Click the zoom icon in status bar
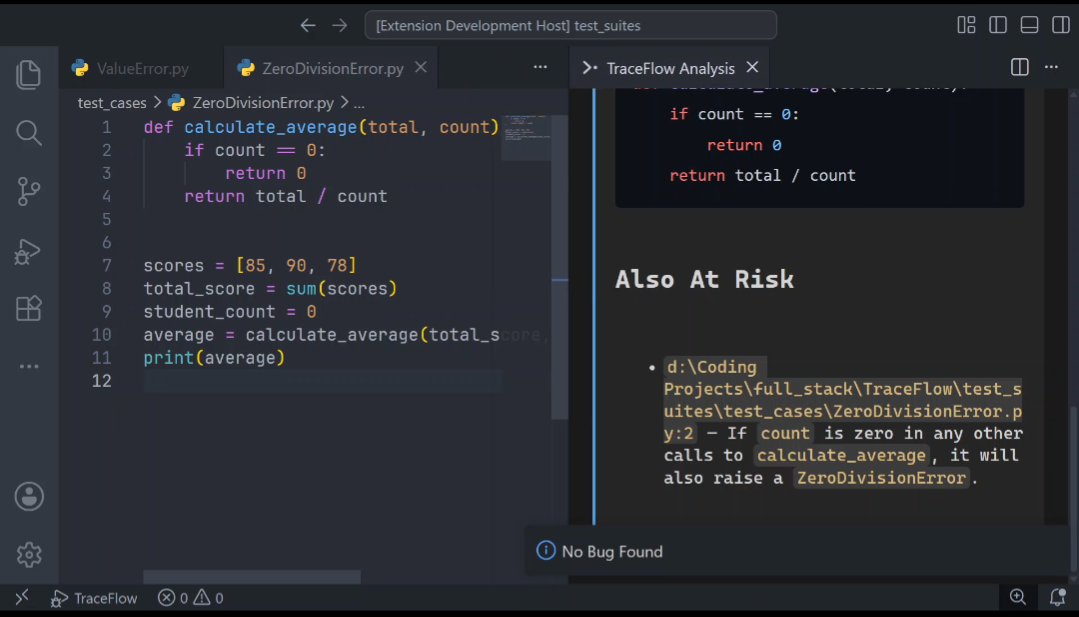Screen dimensions: 1079x617 coord(1018,597)
